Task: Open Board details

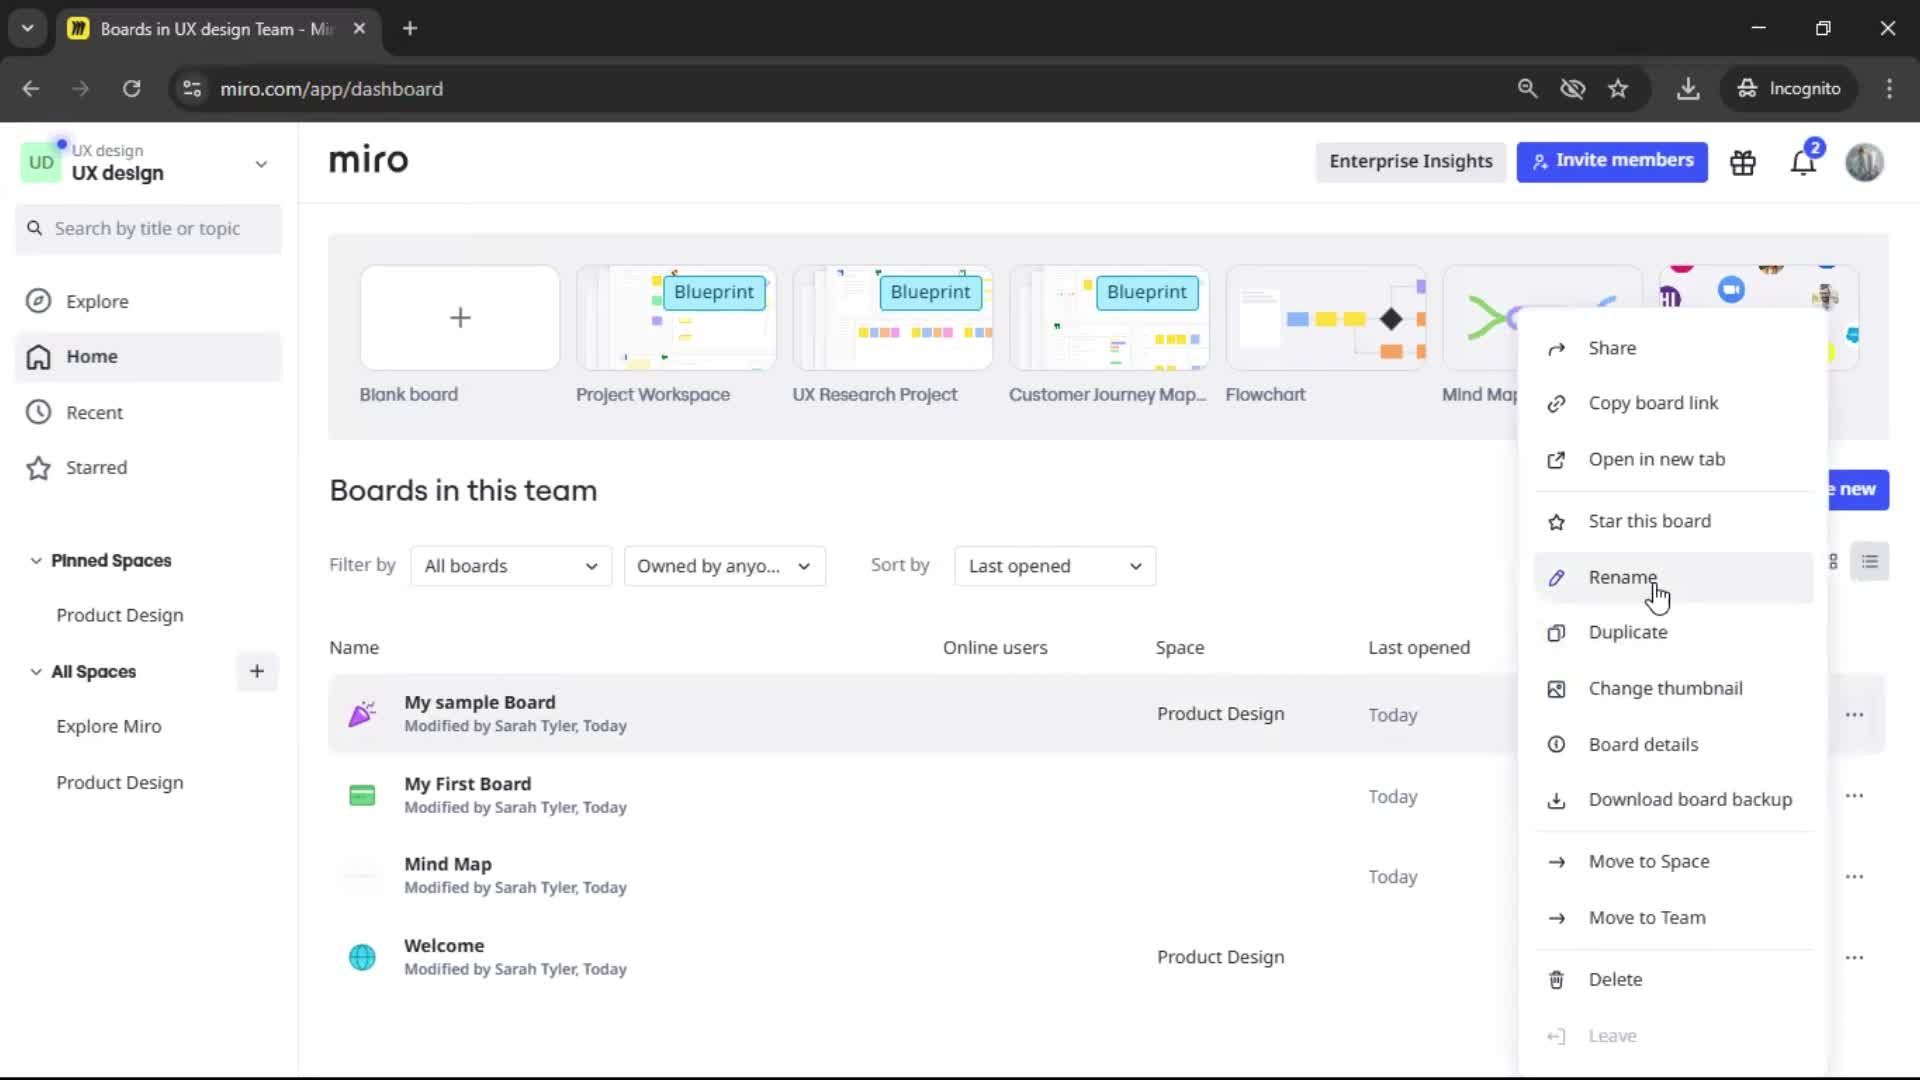Action: tap(1673, 744)
